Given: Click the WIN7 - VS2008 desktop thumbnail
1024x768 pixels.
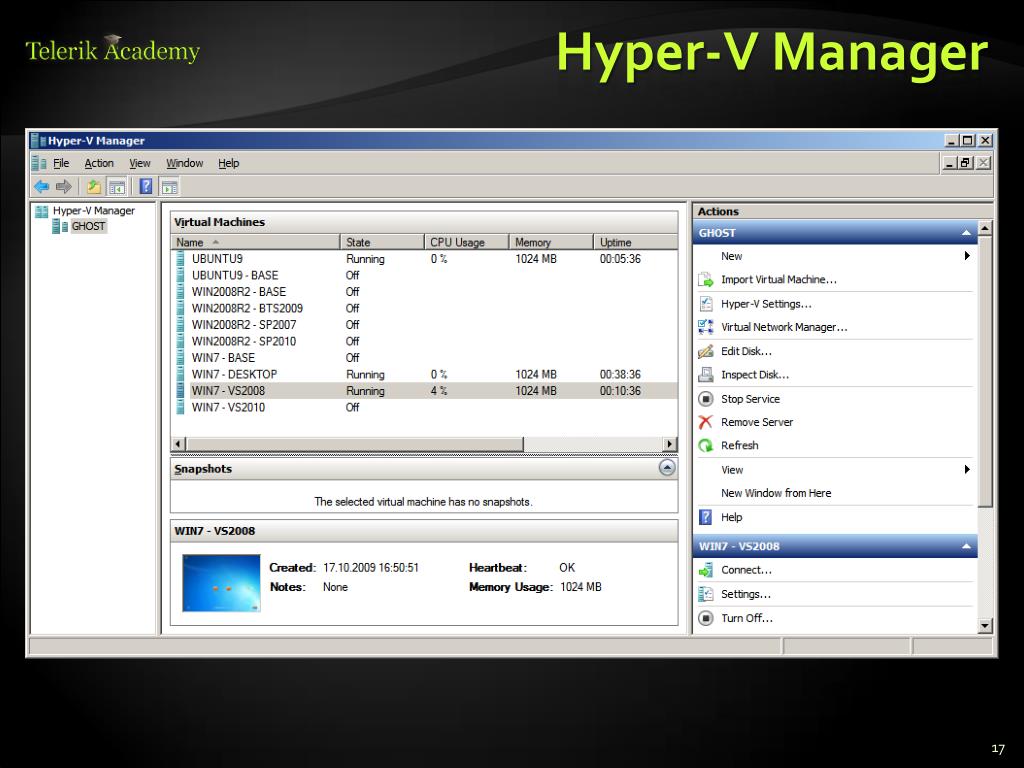Looking at the screenshot, I should (221, 583).
